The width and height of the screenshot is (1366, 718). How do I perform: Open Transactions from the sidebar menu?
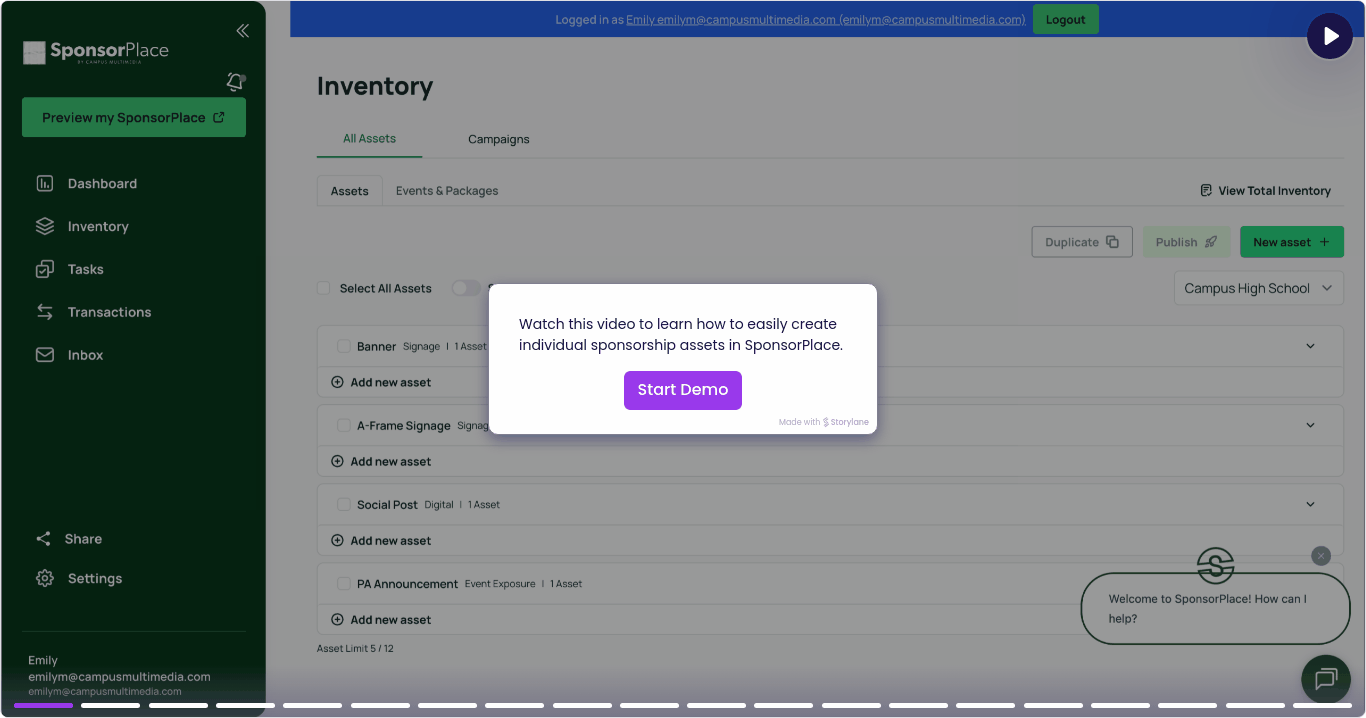point(109,312)
